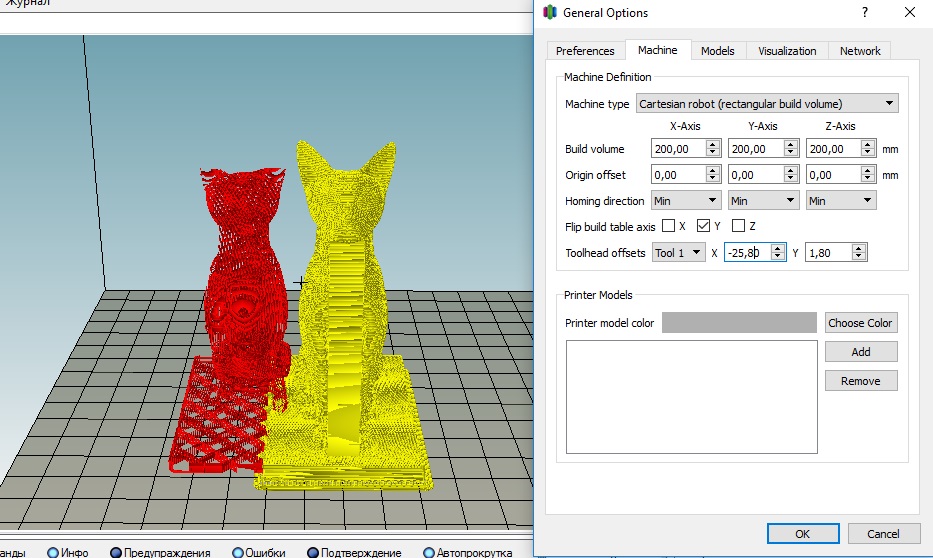This screenshot has width=933, height=558.
Task: Open the Visualization tab
Action: coord(787,51)
